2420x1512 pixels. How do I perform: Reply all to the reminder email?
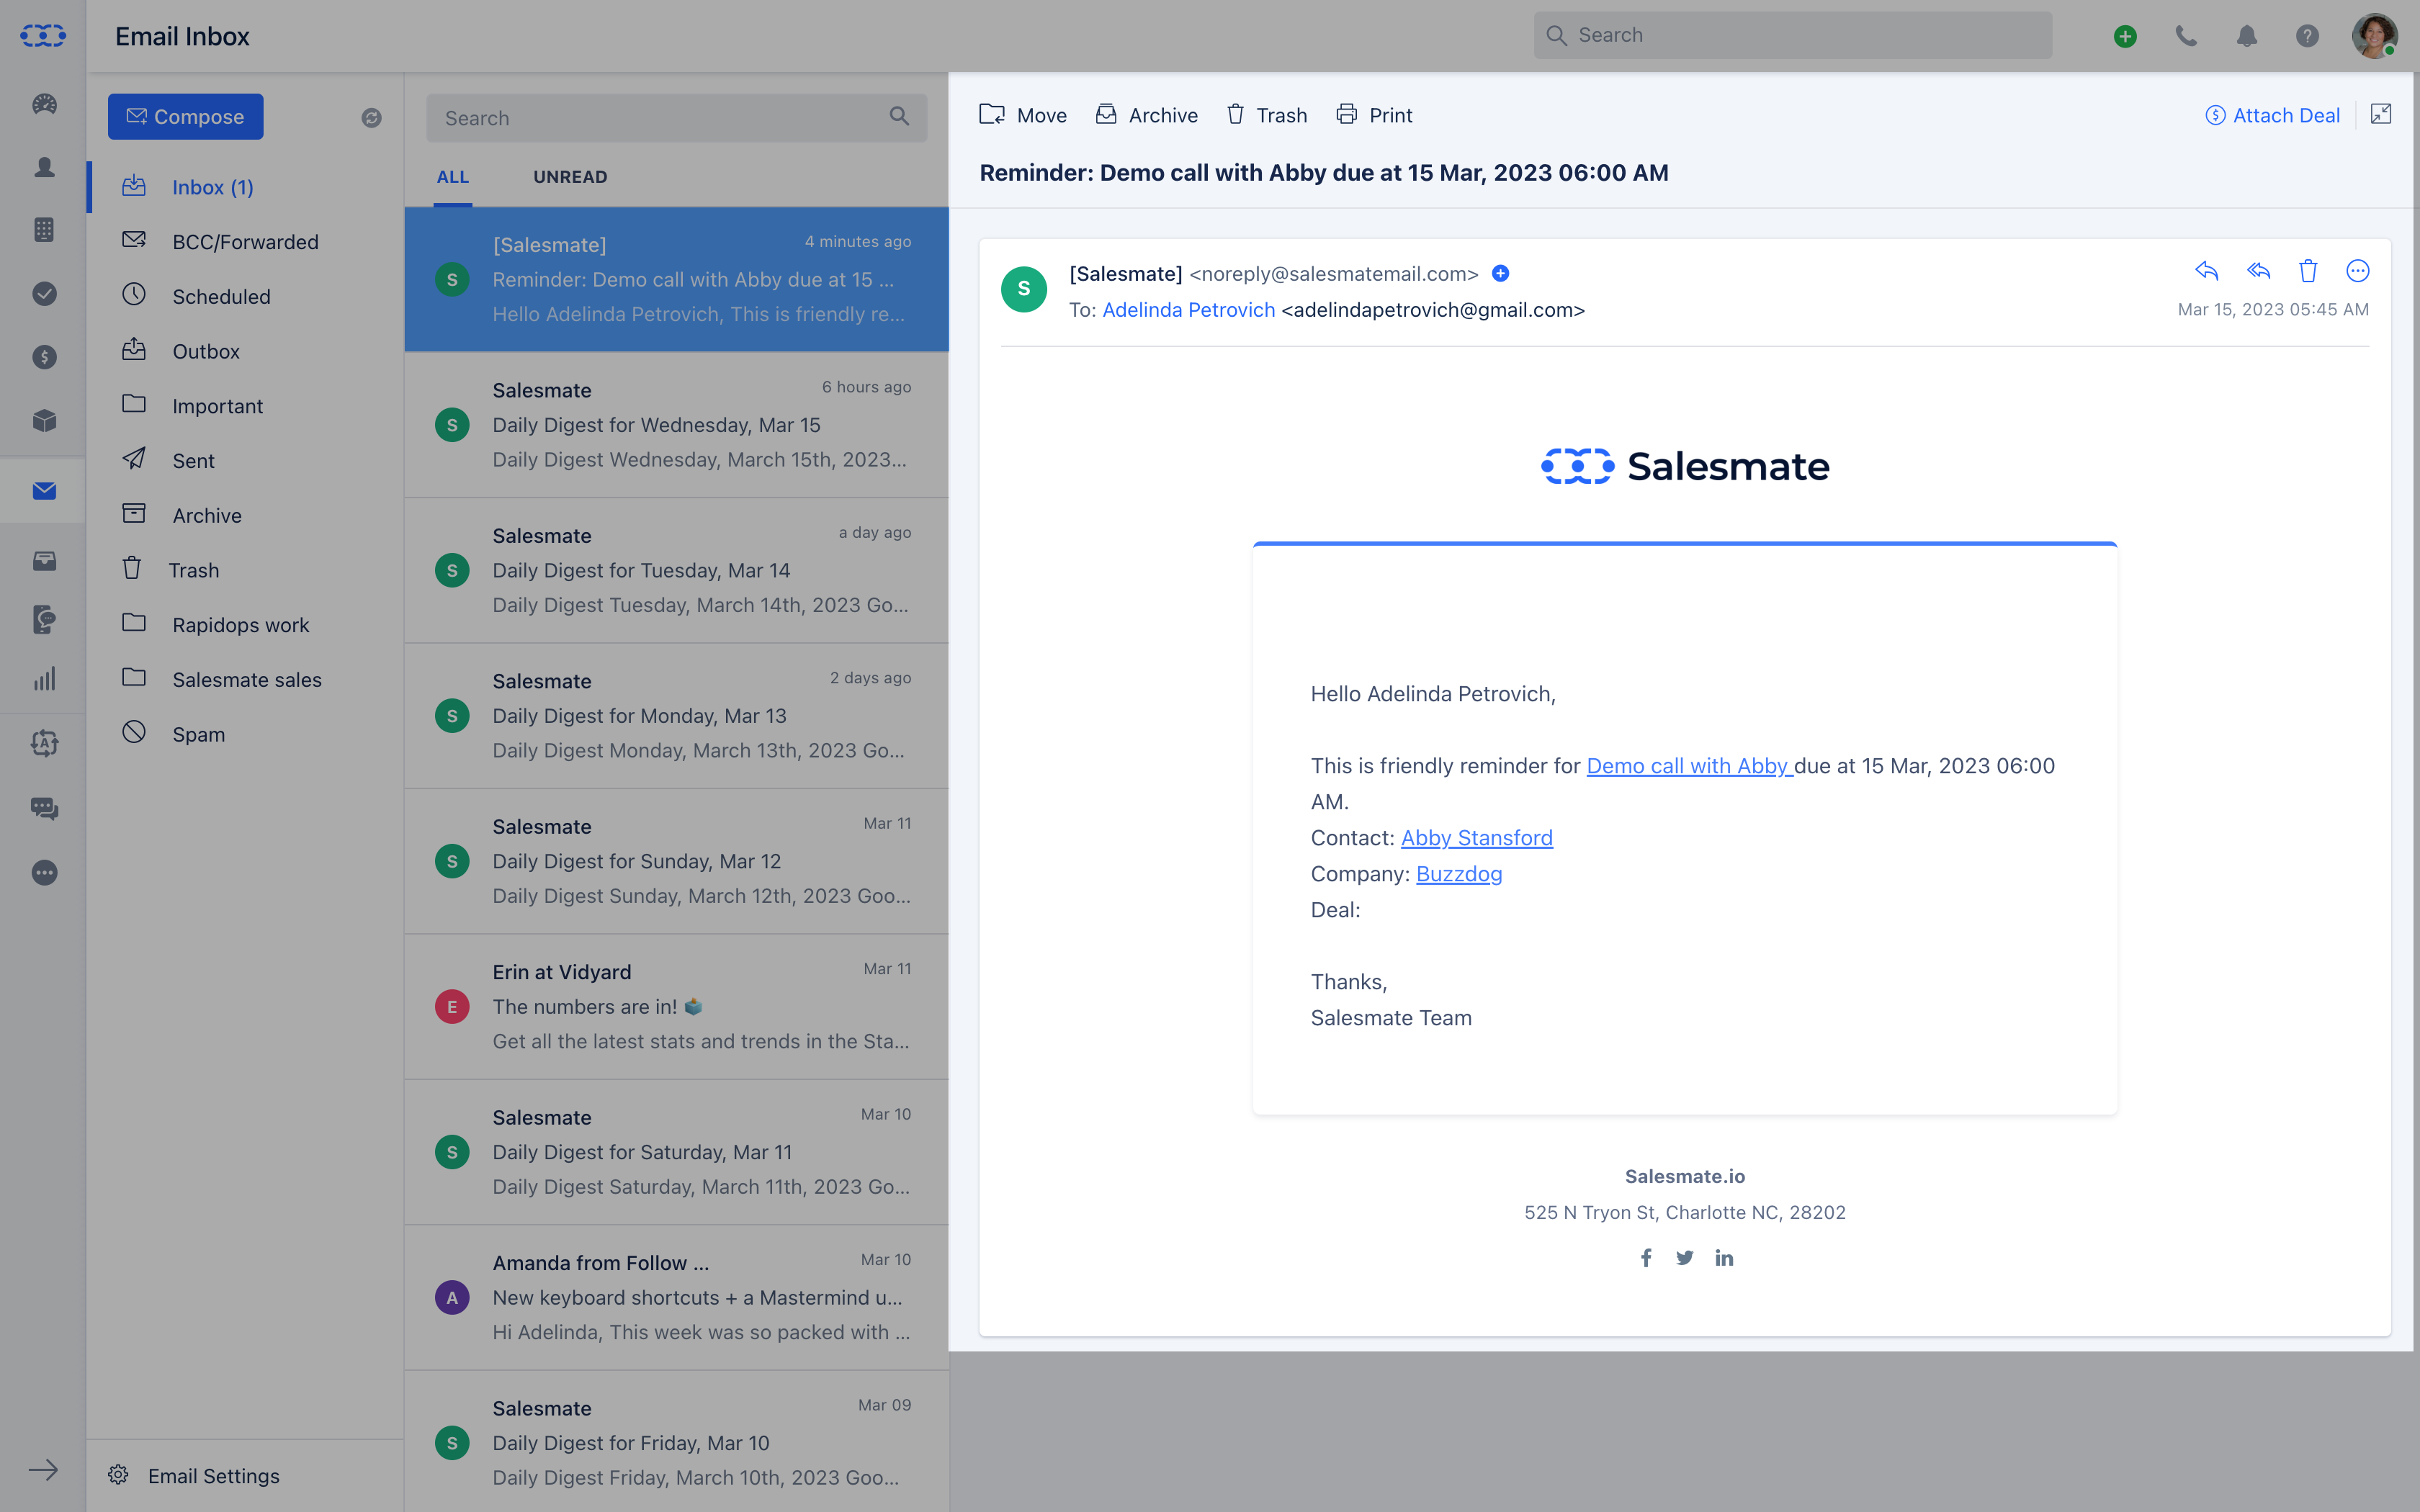click(2258, 271)
